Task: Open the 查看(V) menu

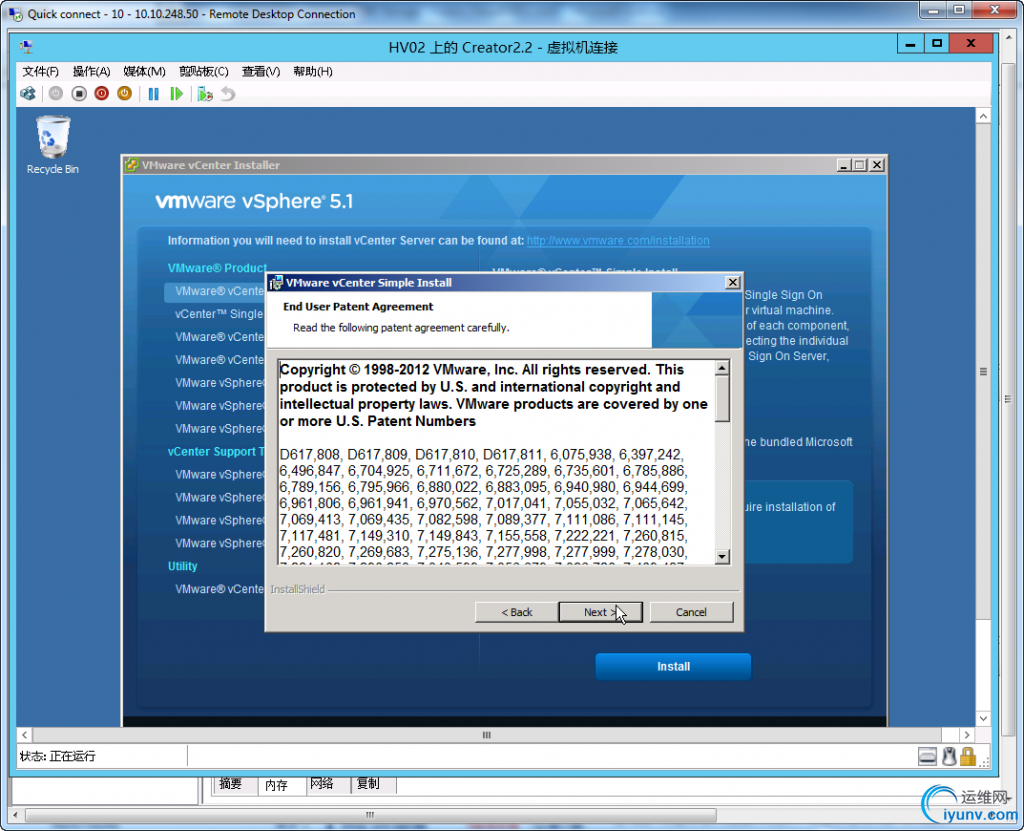Action: (261, 71)
